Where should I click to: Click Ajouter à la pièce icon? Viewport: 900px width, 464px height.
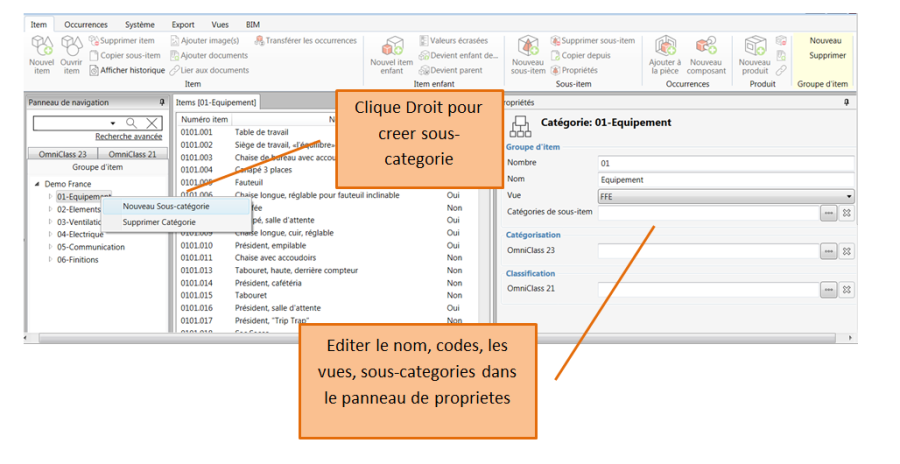click(x=665, y=47)
